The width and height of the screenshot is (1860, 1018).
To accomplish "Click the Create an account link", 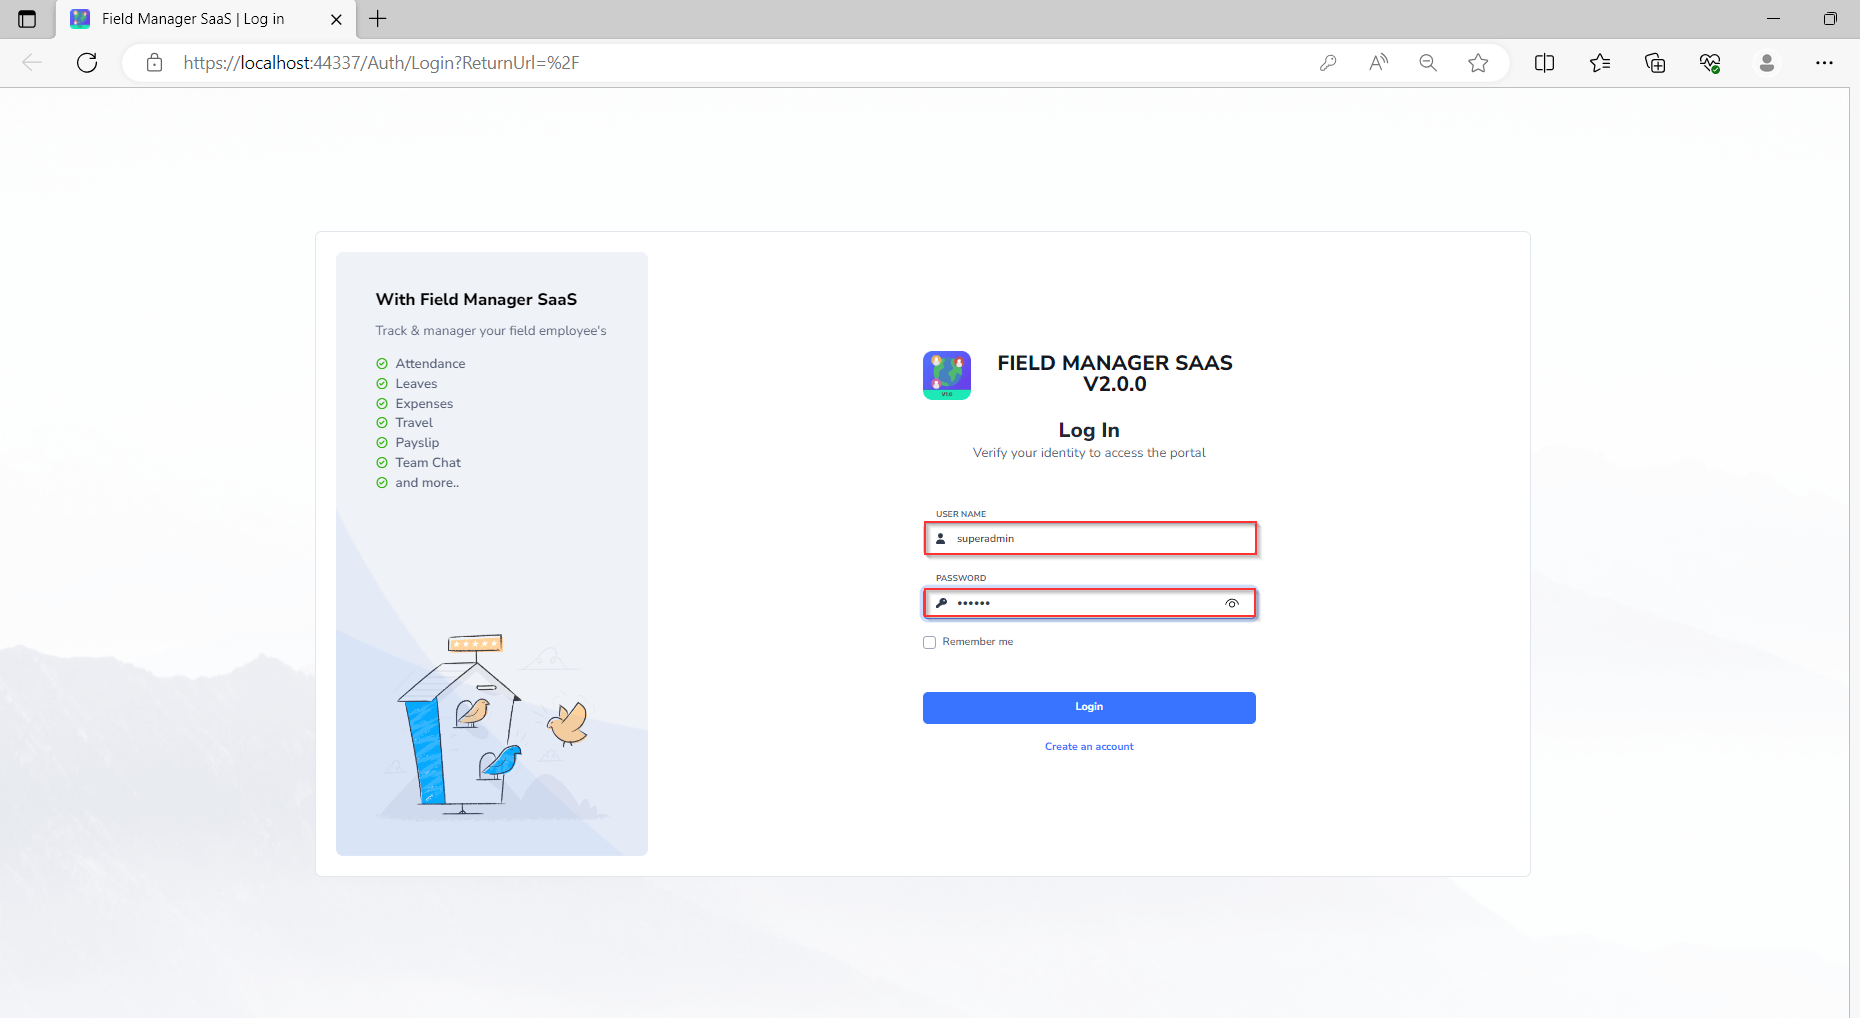I will click(x=1089, y=746).
